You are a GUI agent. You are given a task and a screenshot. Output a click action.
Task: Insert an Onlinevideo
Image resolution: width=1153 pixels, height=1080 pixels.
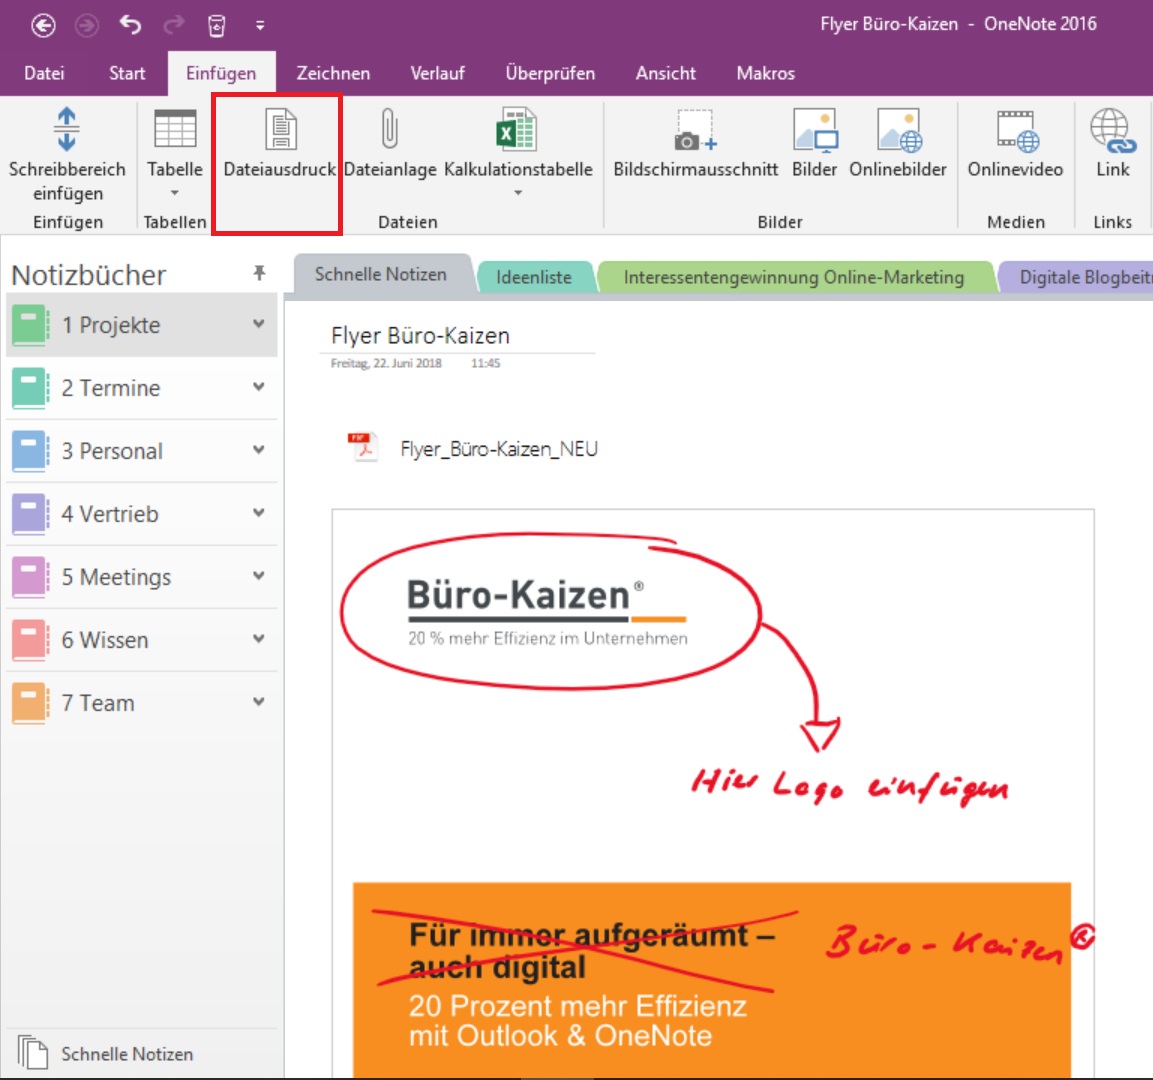point(1015,131)
